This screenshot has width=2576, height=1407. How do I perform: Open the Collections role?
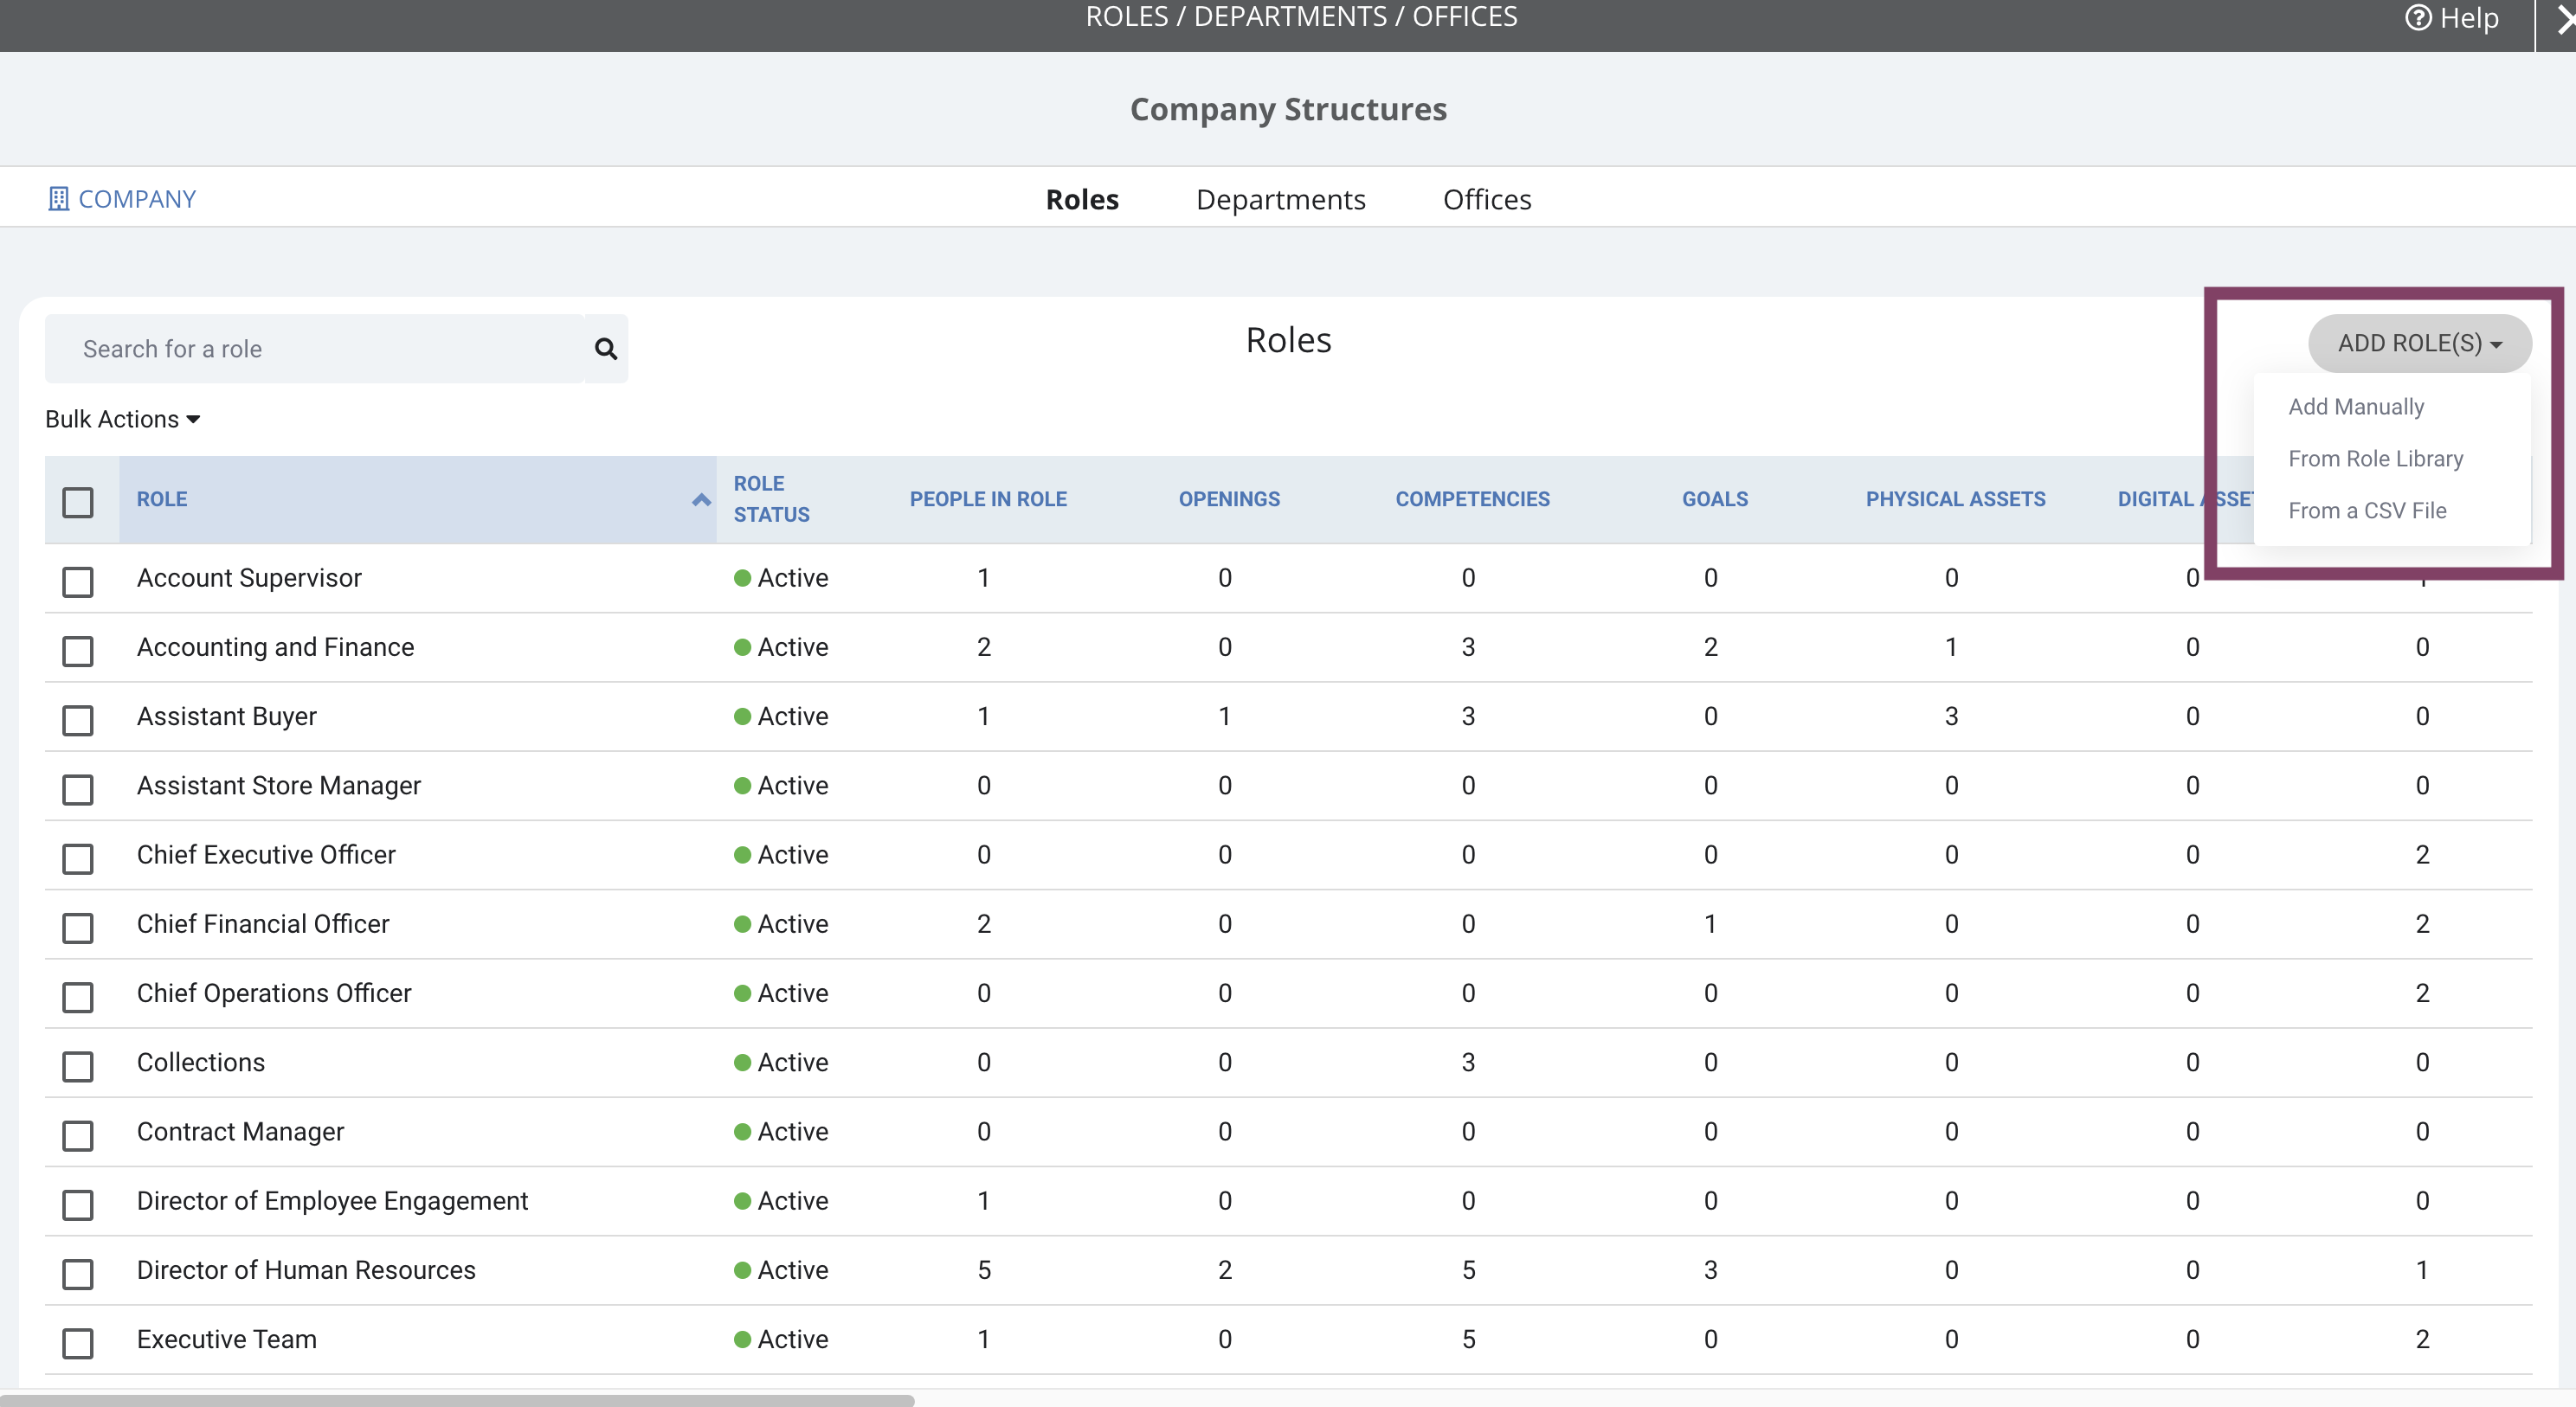coord(201,1062)
